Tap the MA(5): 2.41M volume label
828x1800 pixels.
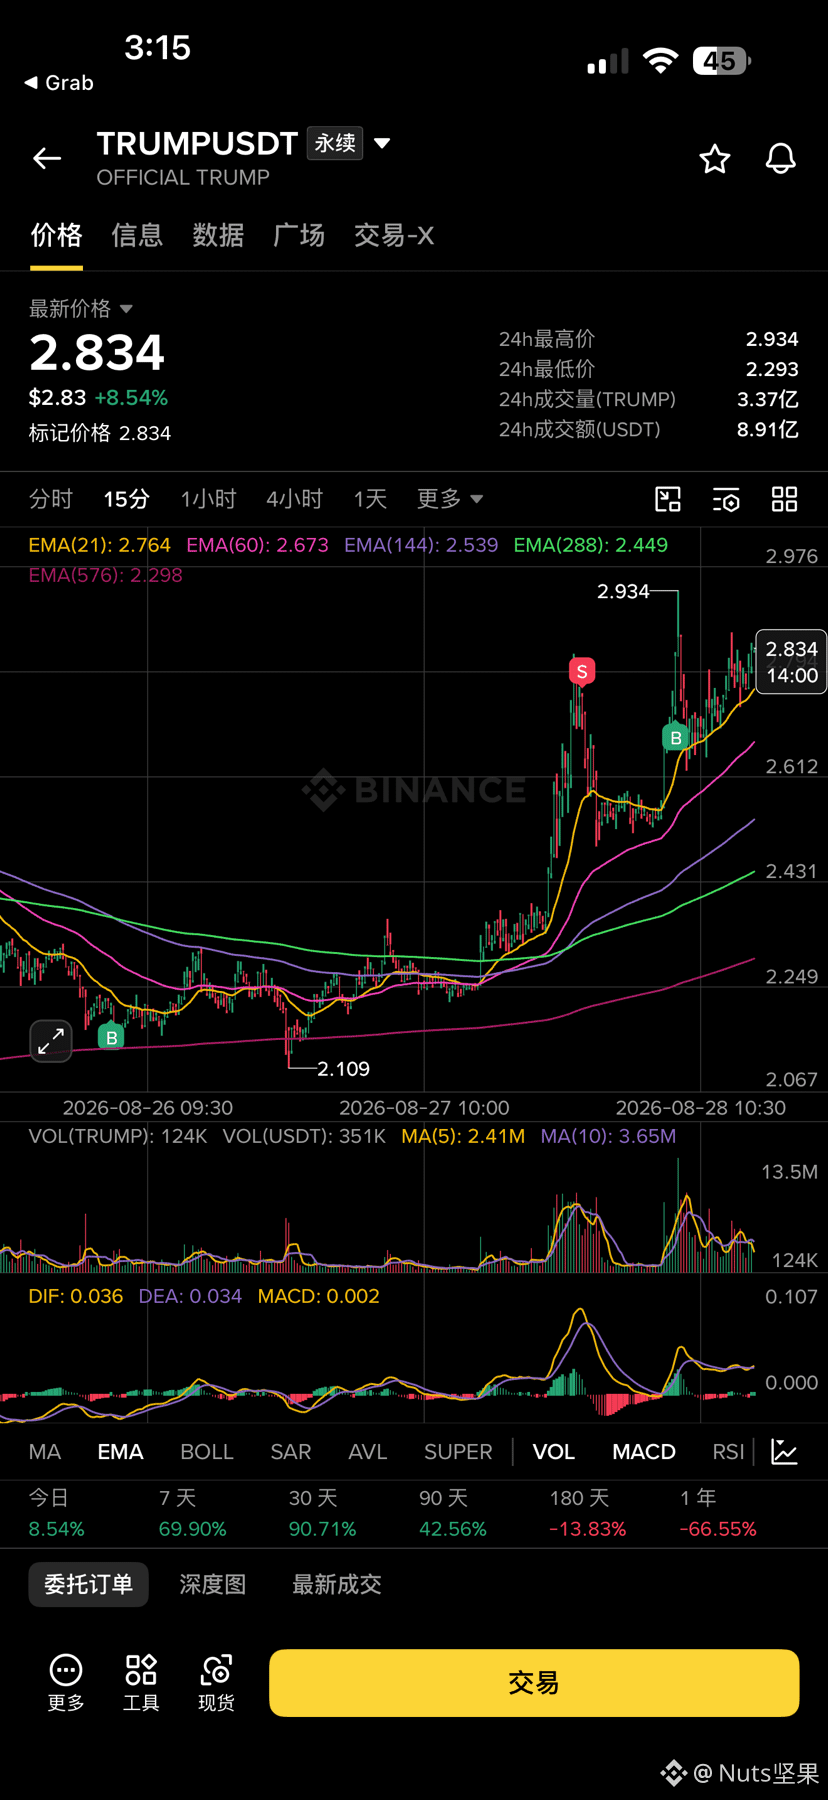(463, 1136)
